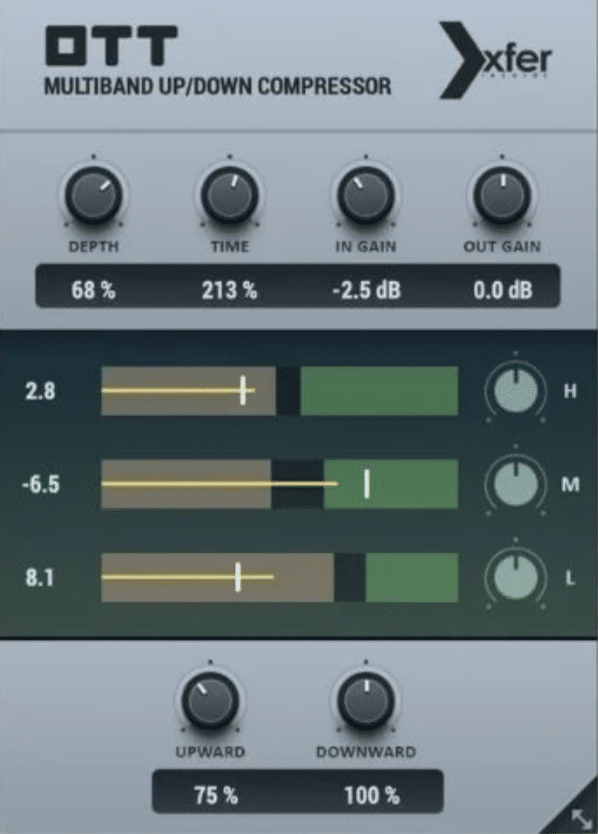Click the OUT GAIN label
The height and width of the screenshot is (834, 598).
point(502,246)
